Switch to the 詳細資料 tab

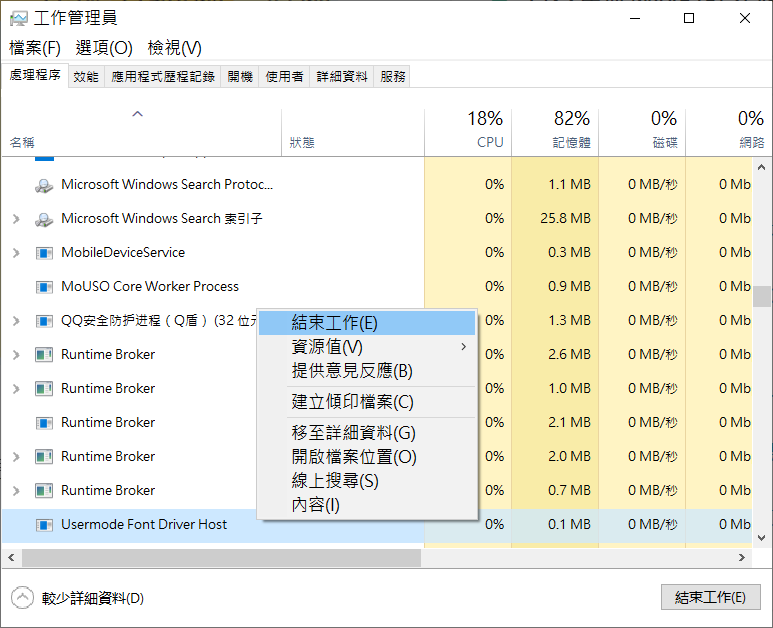tap(342, 76)
